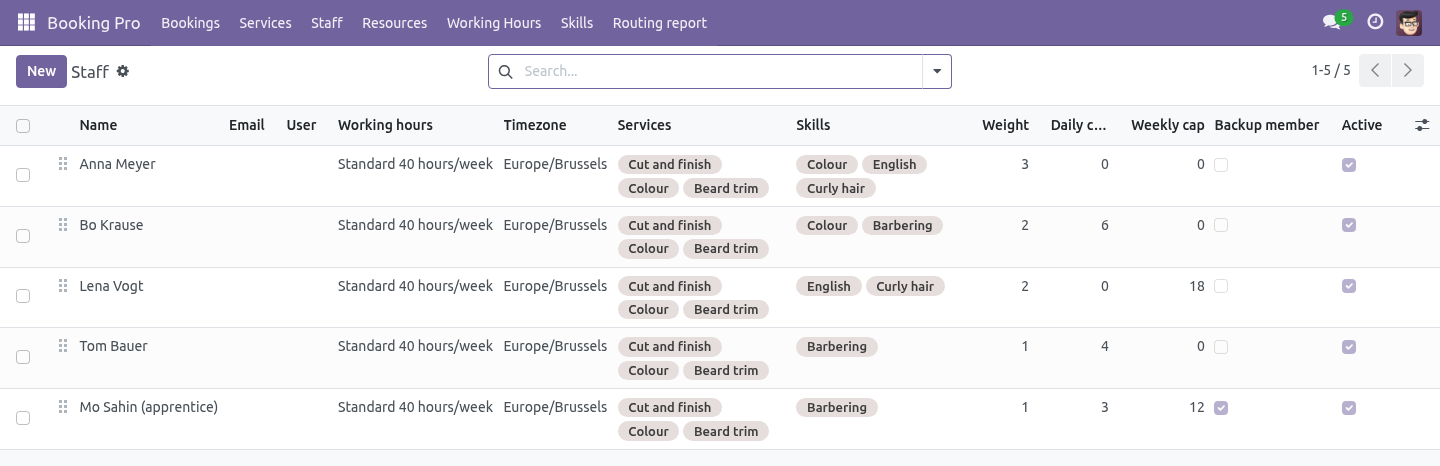The height and width of the screenshot is (466, 1440).
Task: Click the 1-5 / 5 pager counter
Action: [1331, 70]
